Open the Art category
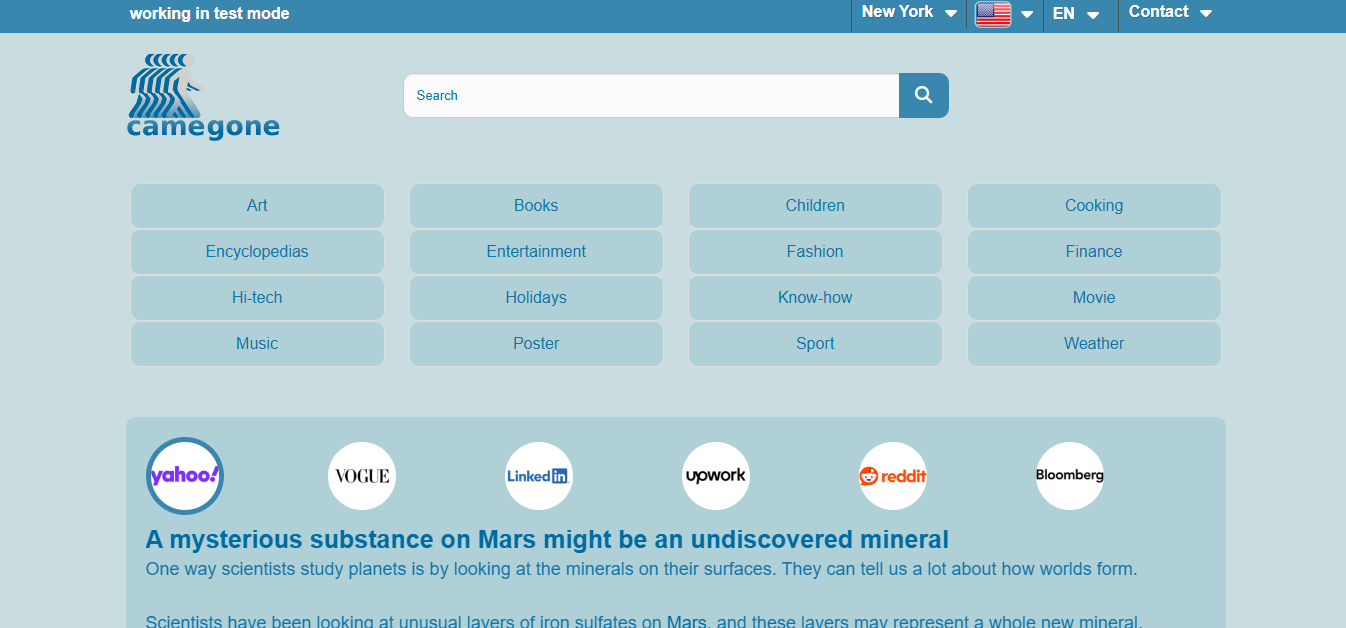The image size is (1346, 628). coord(257,206)
